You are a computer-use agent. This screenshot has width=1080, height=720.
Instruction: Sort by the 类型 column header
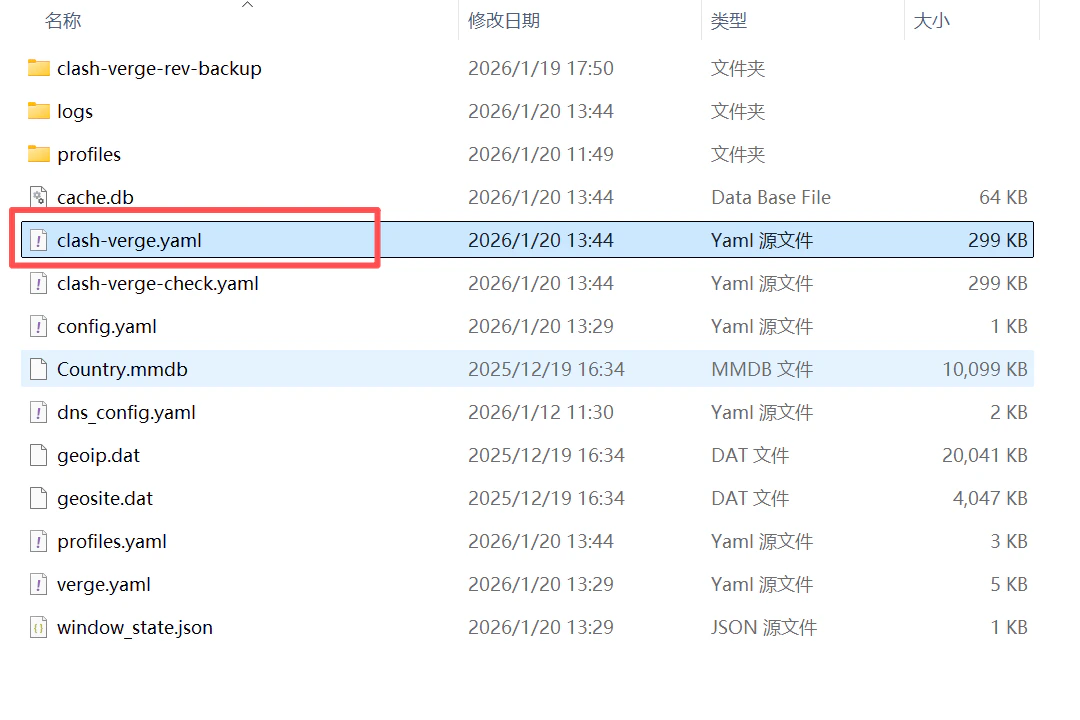click(x=728, y=21)
